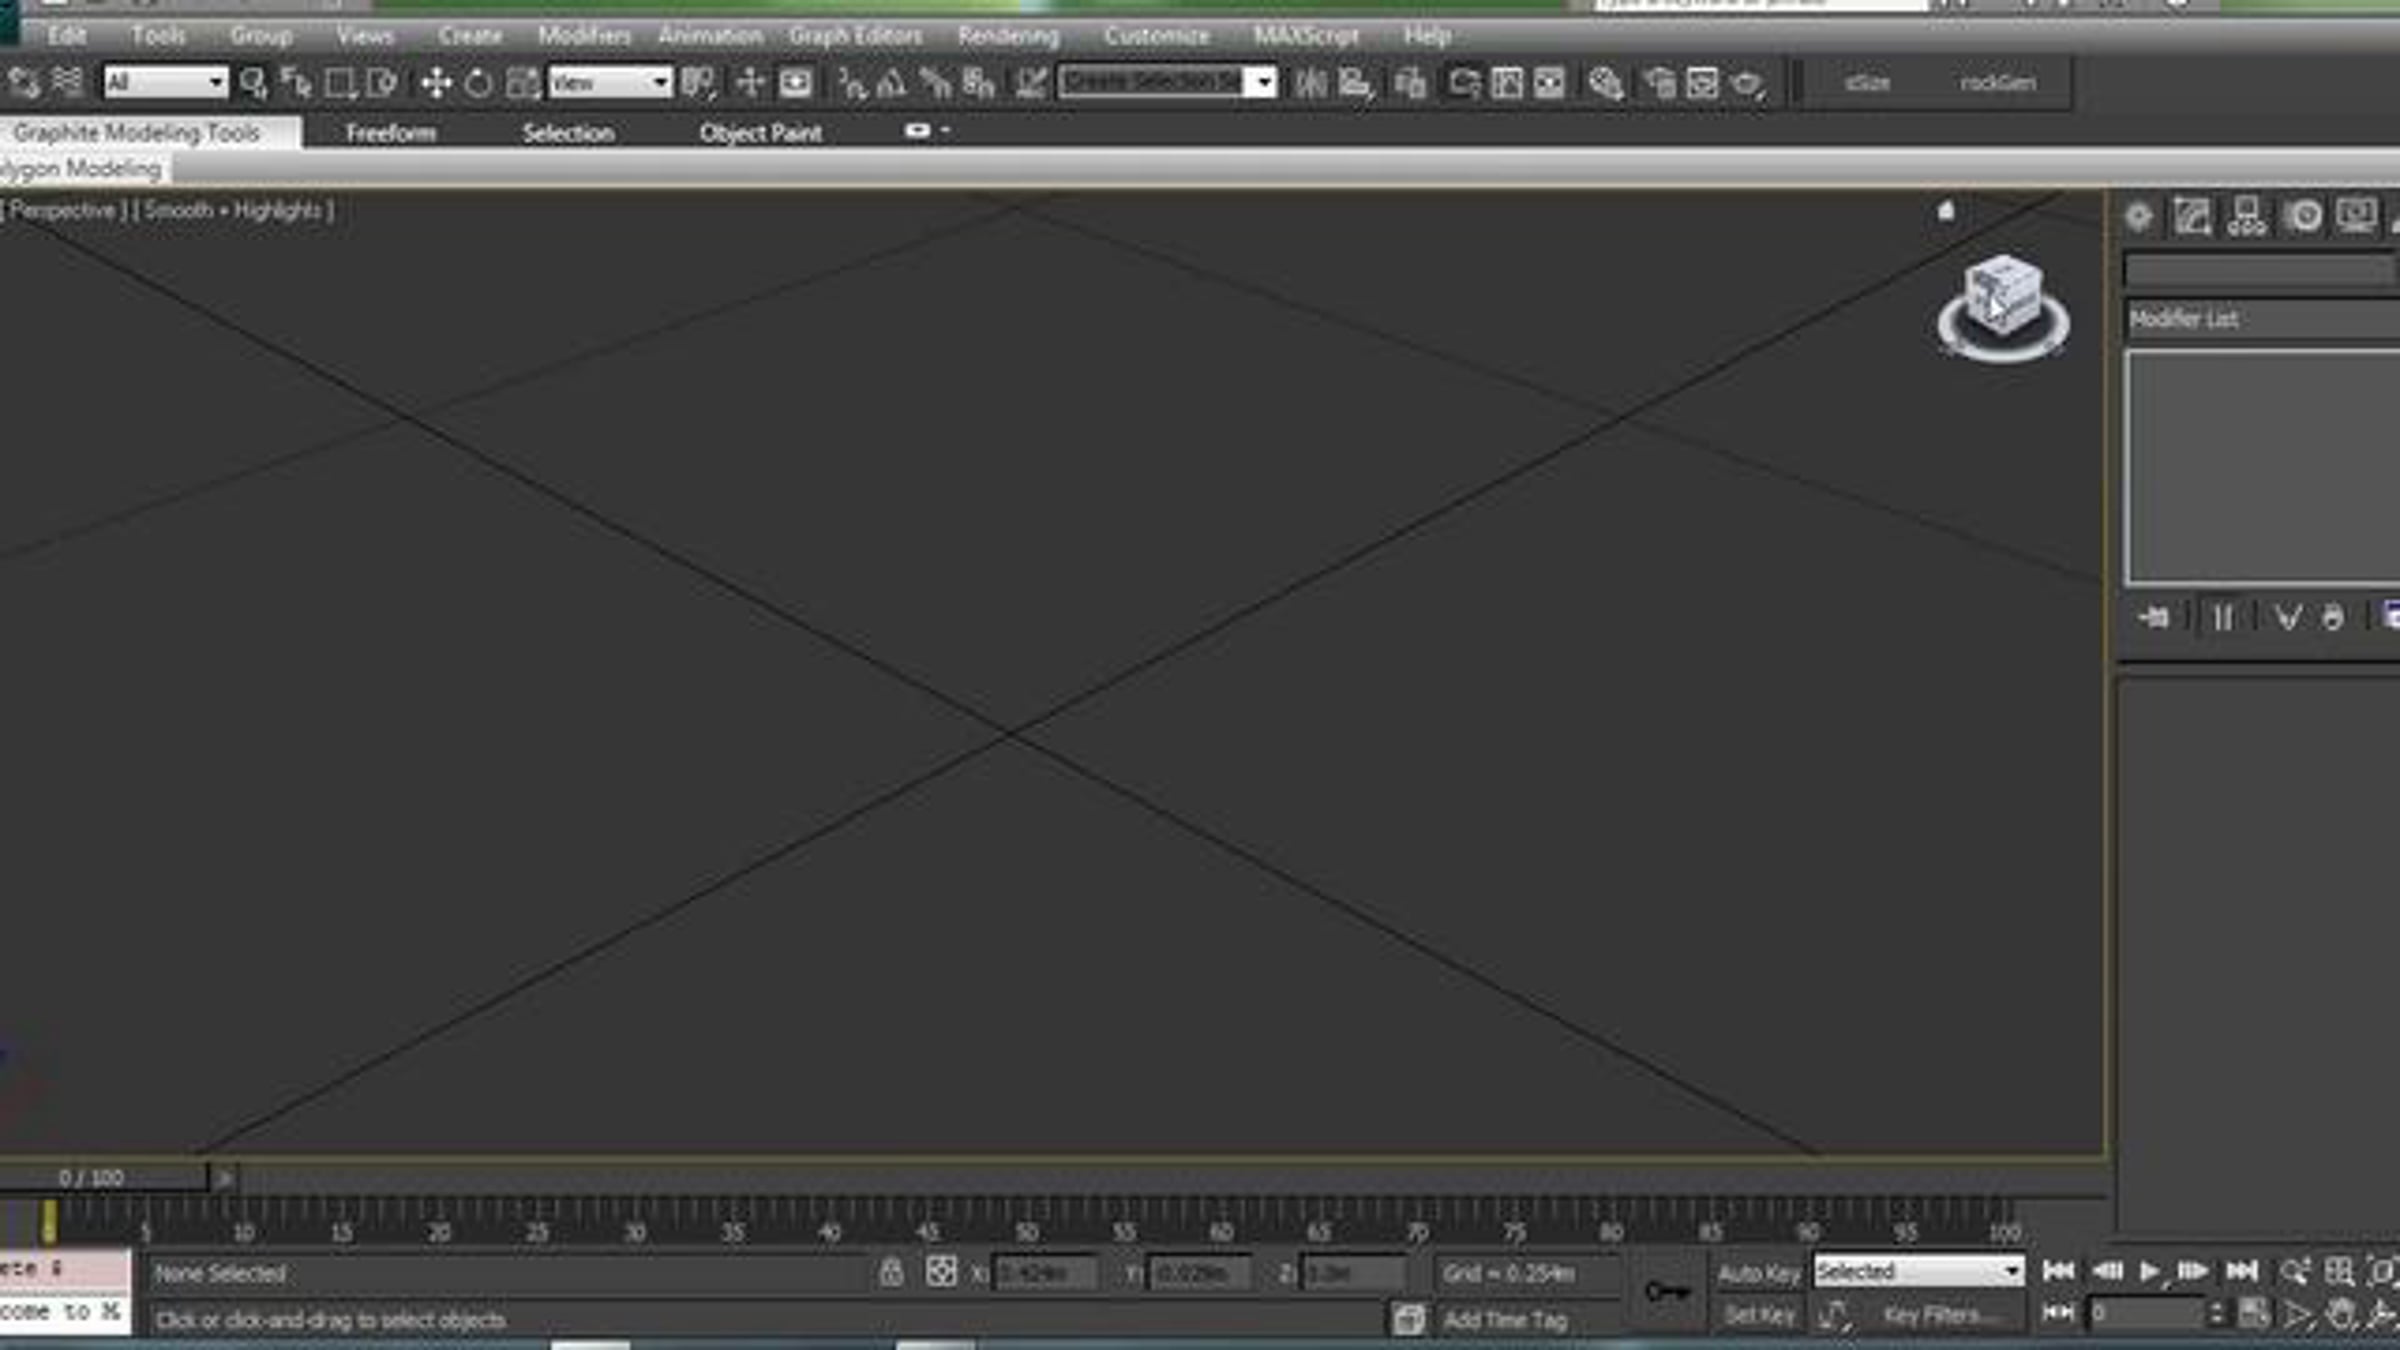This screenshot has width=2400, height=1350.
Task: Click the Select and Manipulate icon
Action: coord(750,82)
